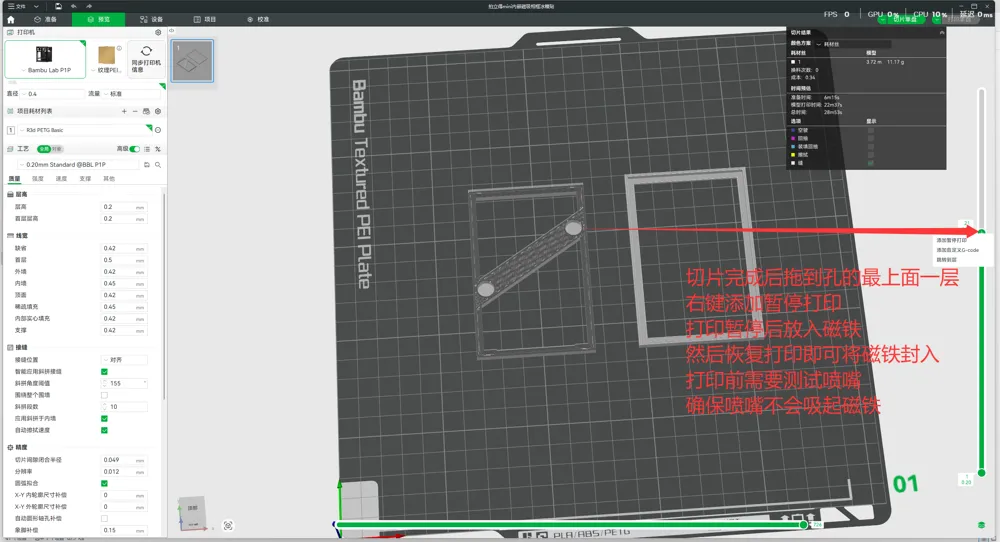Click the 切片单盘 slice button
The image size is (1000, 542).
coord(904,19)
